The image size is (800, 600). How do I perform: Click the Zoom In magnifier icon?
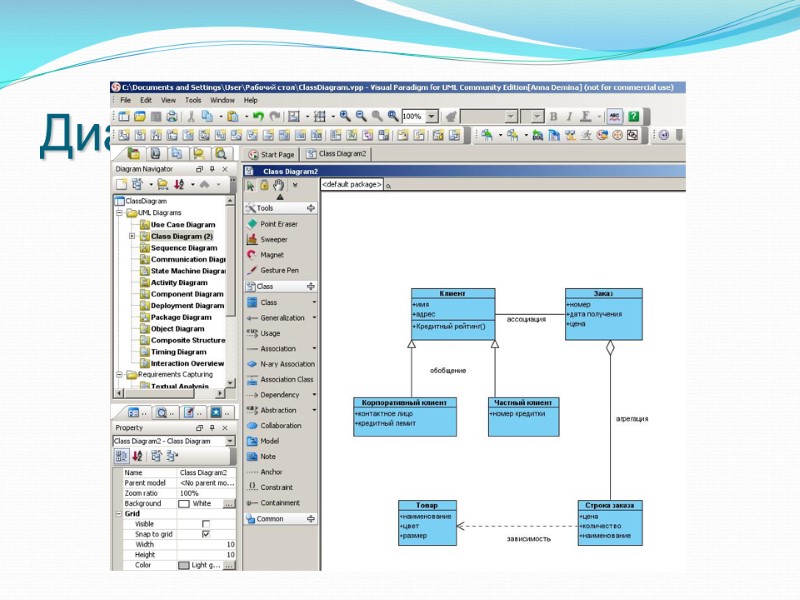[345, 116]
